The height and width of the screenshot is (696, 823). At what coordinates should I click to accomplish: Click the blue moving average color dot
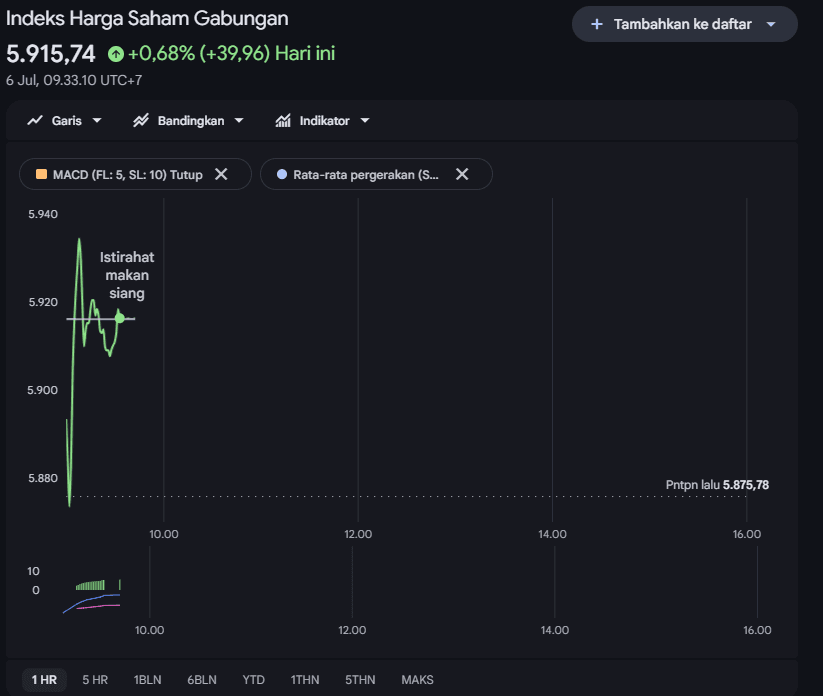(x=282, y=174)
